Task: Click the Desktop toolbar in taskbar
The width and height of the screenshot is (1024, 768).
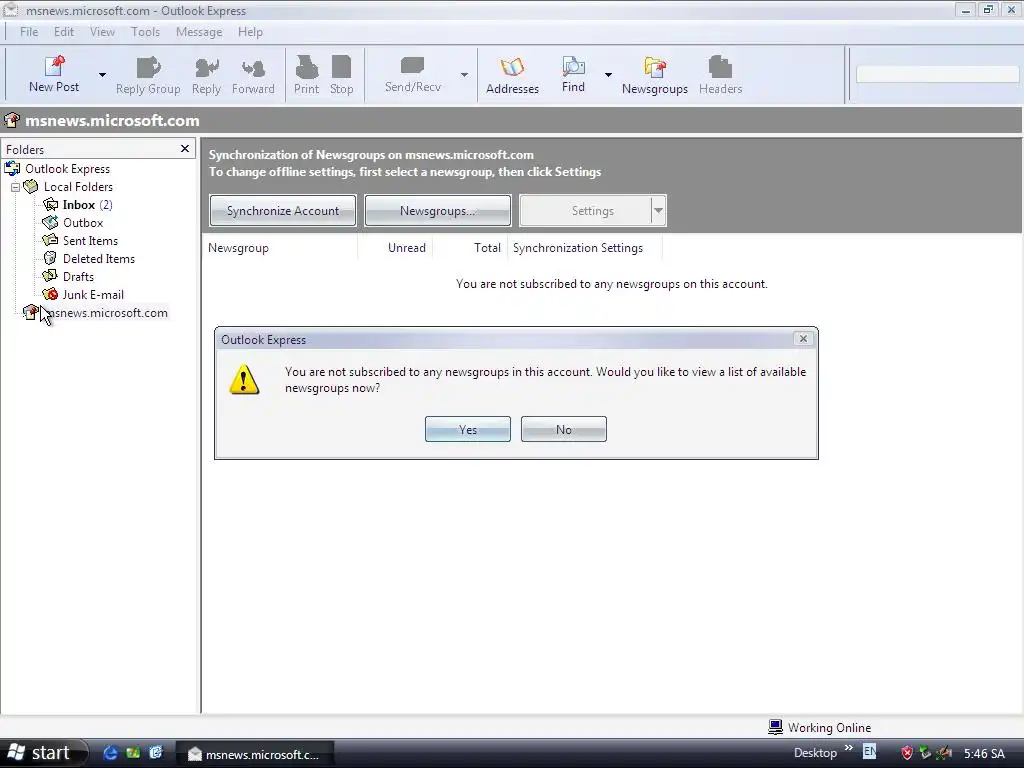Action: pyautogui.click(x=815, y=753)
